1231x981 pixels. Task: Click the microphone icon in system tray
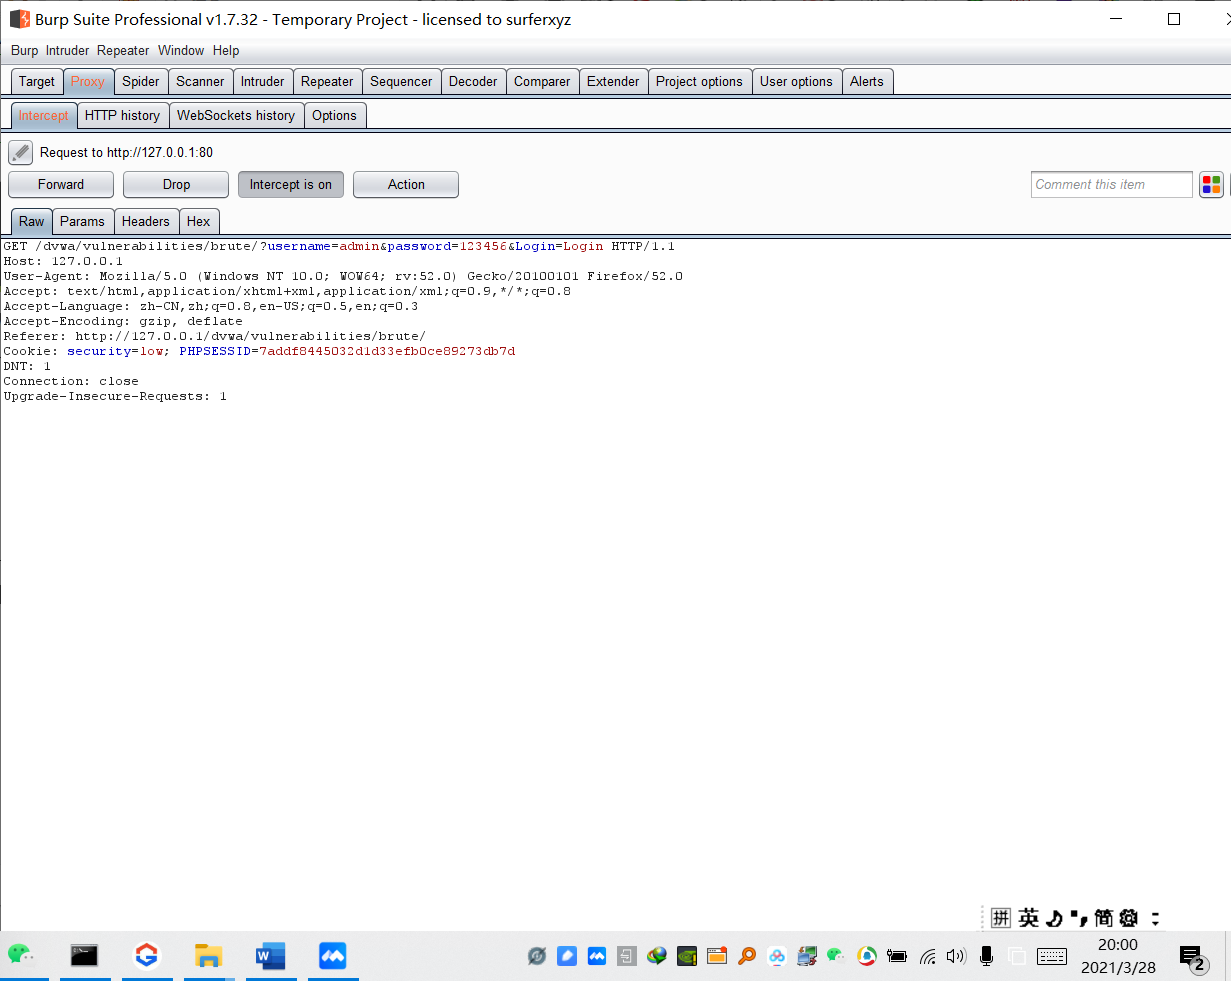click(x=986, y=956)
